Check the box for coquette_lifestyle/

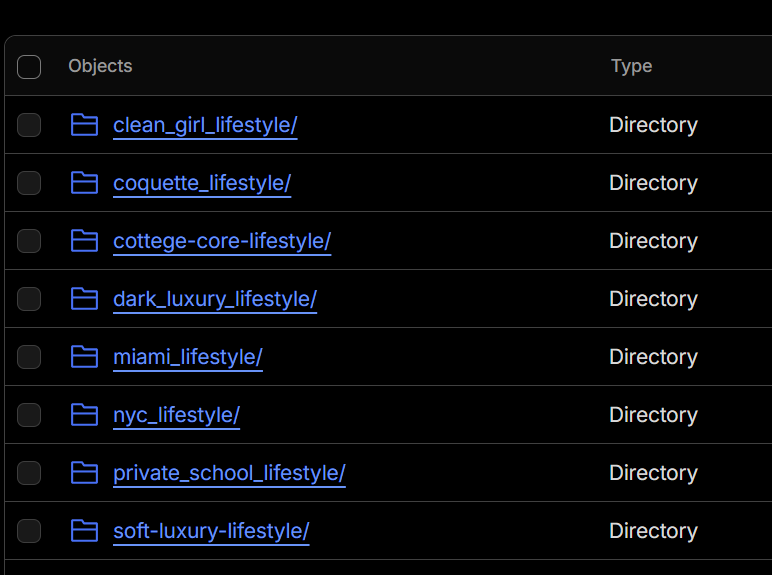(29, 183)
